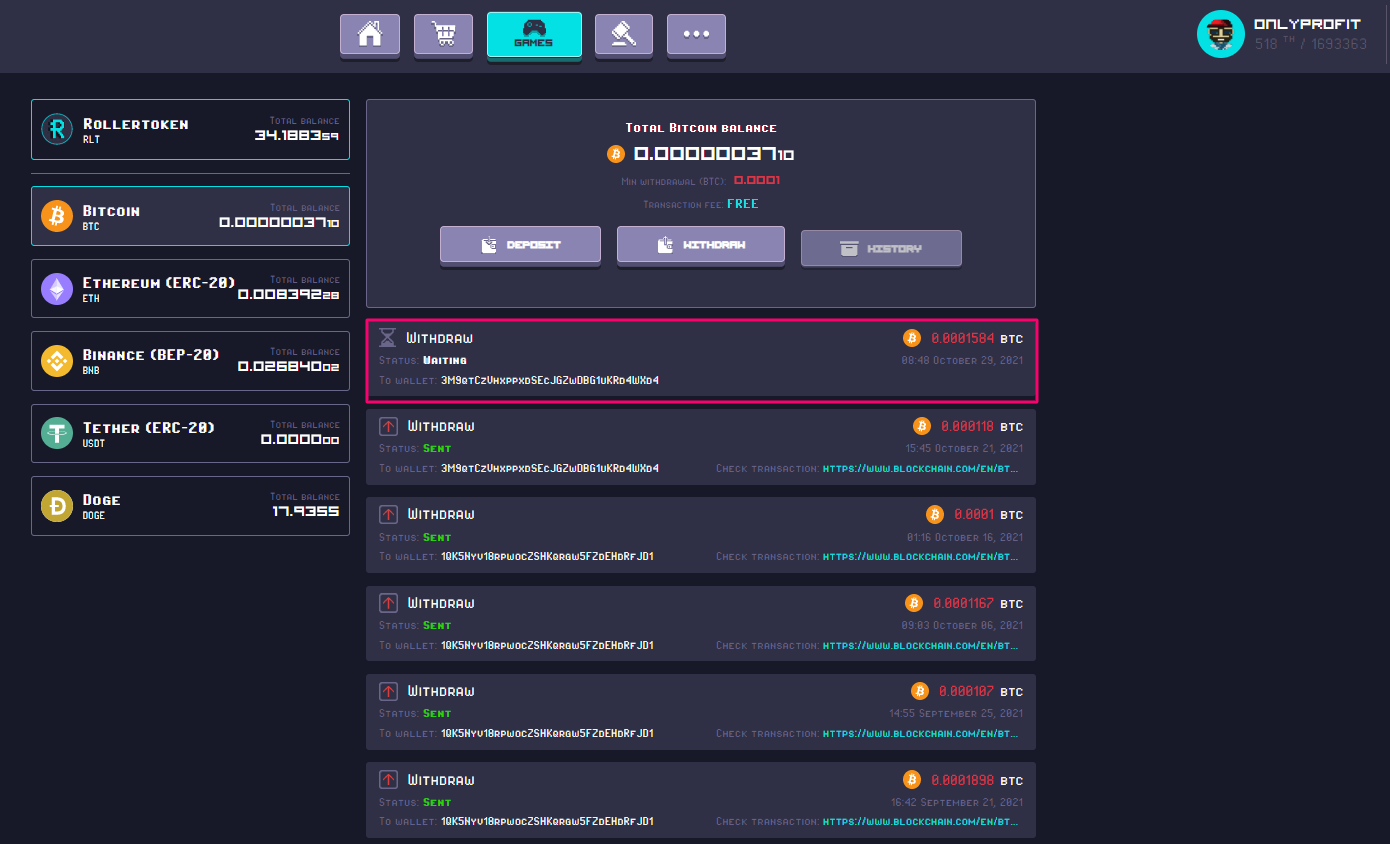Click the Deposit button

520,244
